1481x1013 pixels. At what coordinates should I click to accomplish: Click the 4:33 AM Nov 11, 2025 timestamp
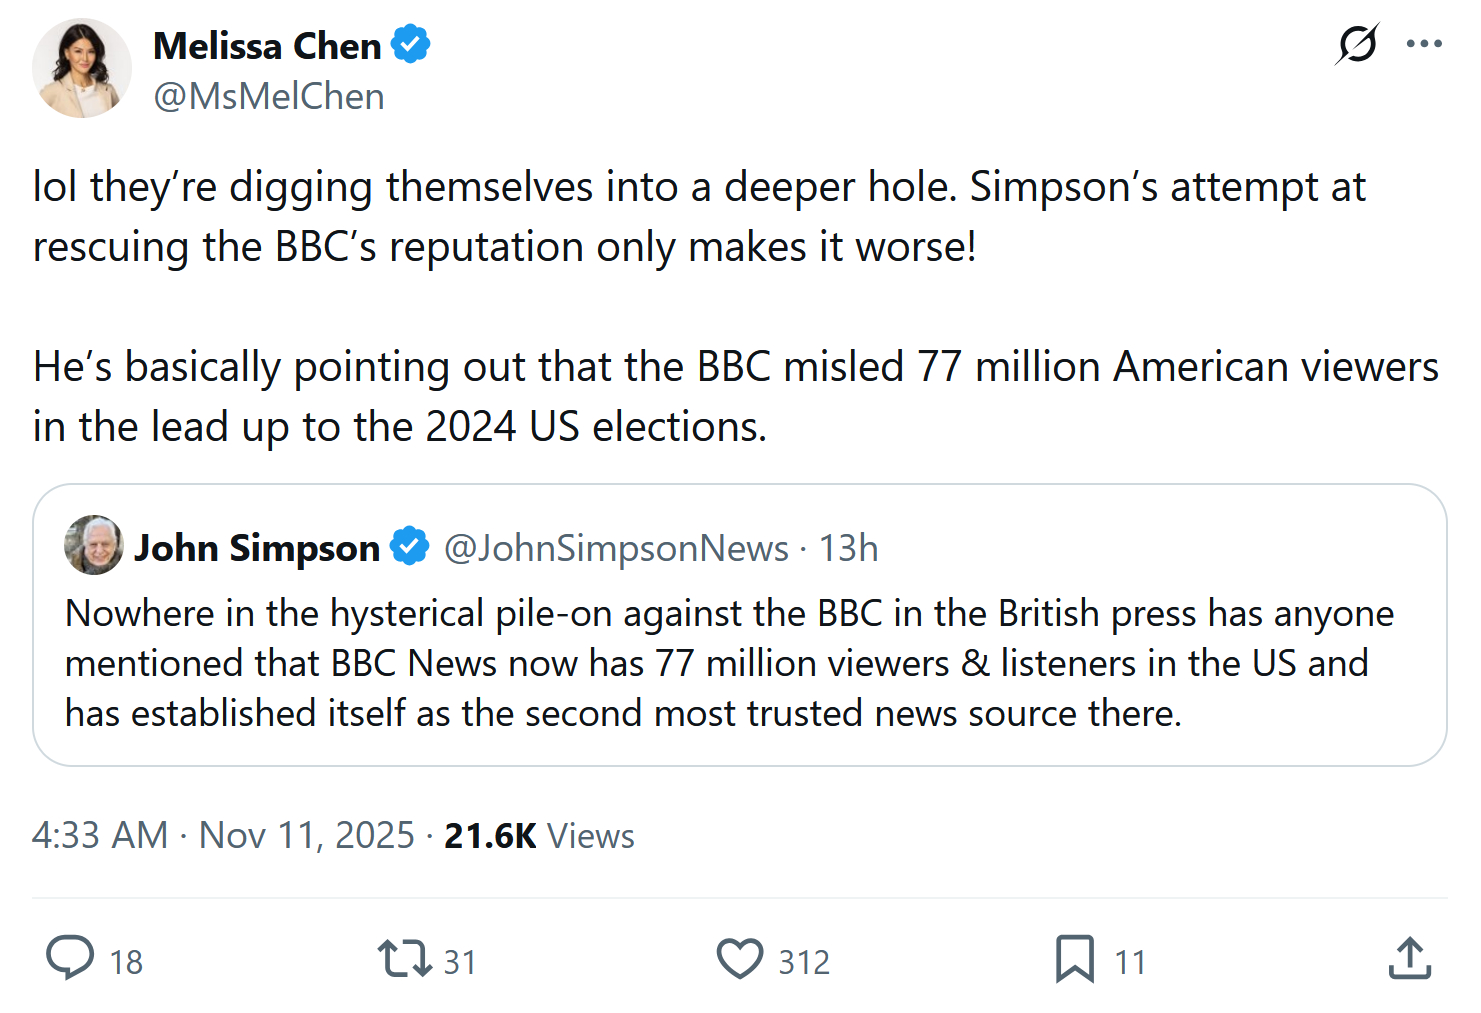pos(223,835)
